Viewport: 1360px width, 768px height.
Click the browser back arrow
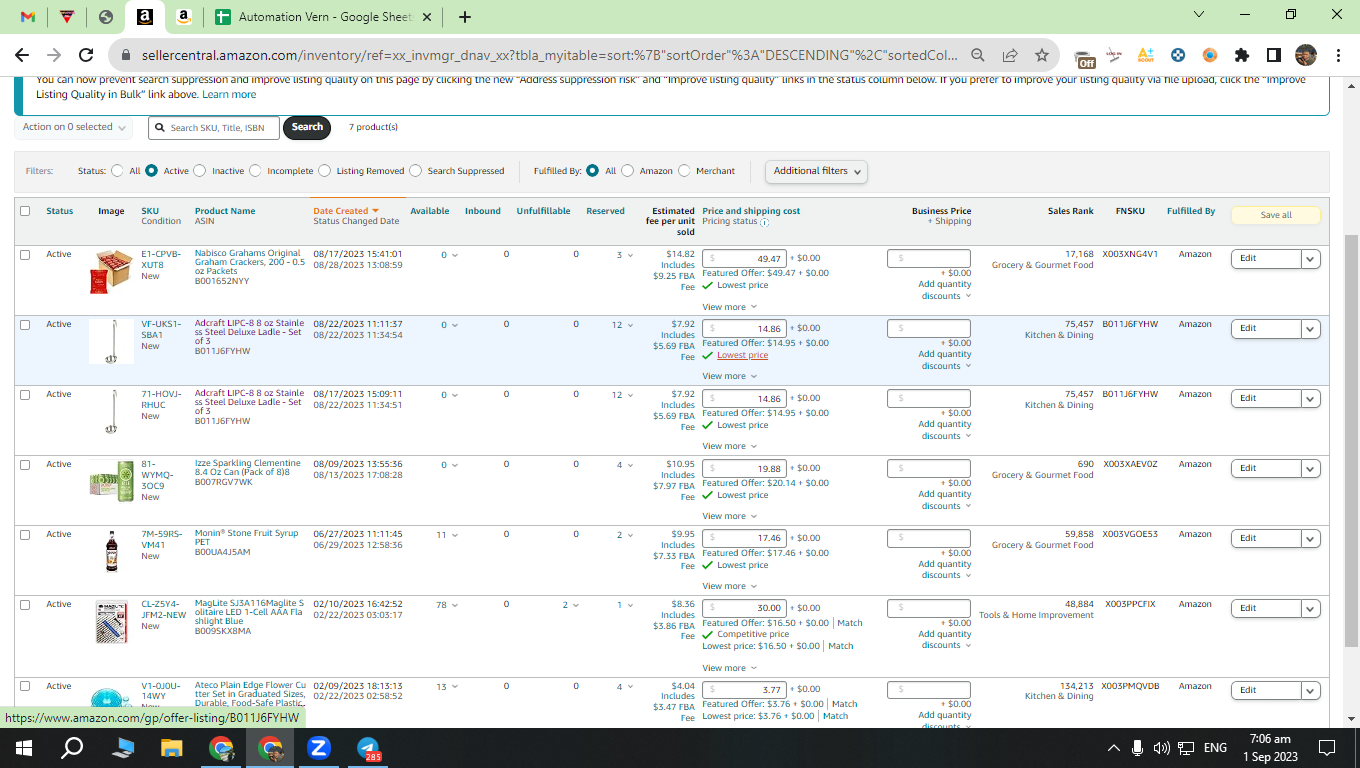[x=22, y=55]
